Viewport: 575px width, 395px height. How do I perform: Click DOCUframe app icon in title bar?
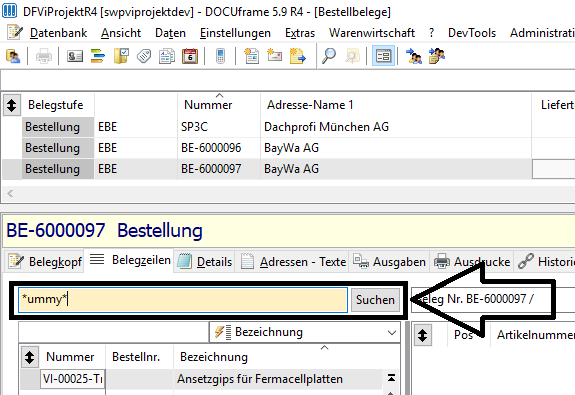(10, 11)
